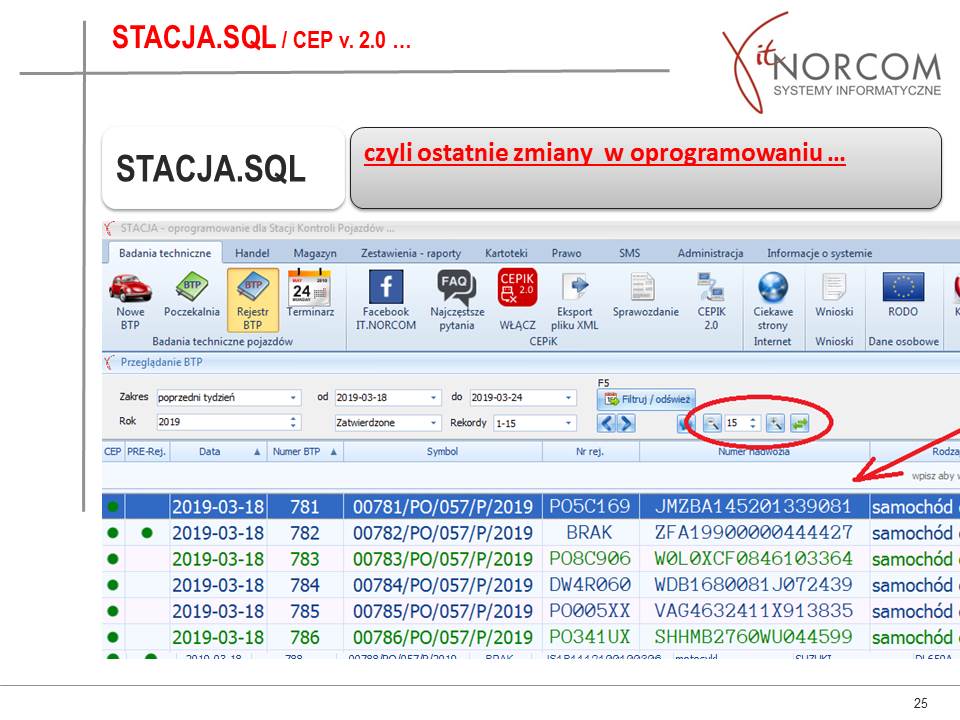Click VIN cell SHHMB2760WU044599
This screenshot has height=720, width=960.
coord(753,637)
